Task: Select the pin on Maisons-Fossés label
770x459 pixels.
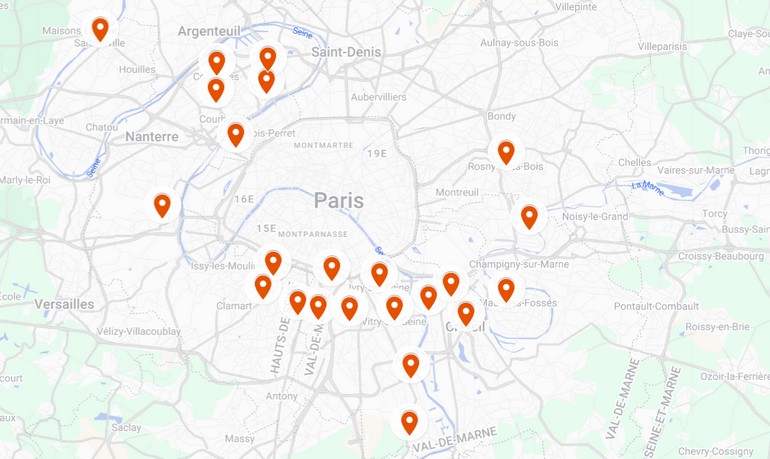Action: pyautogui.click(x=506, y=290)
